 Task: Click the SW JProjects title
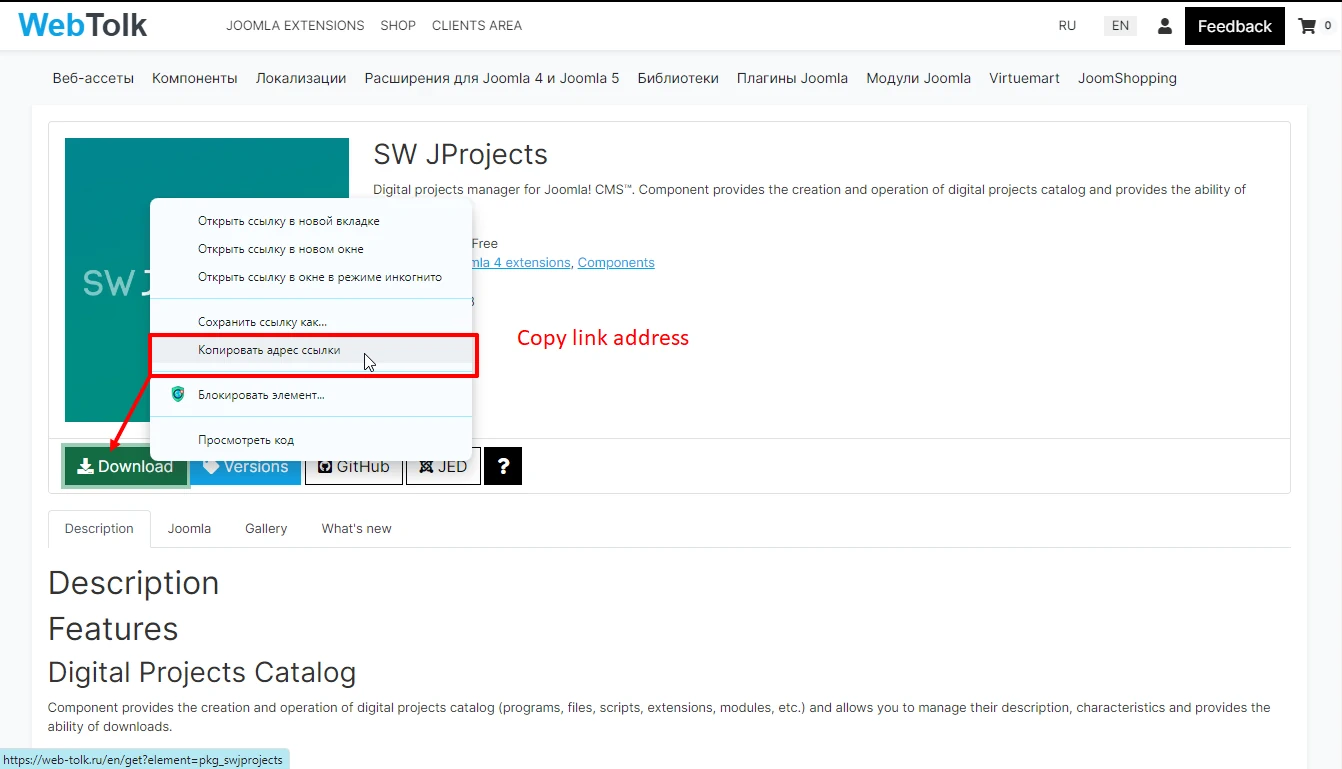click(460, 155)
